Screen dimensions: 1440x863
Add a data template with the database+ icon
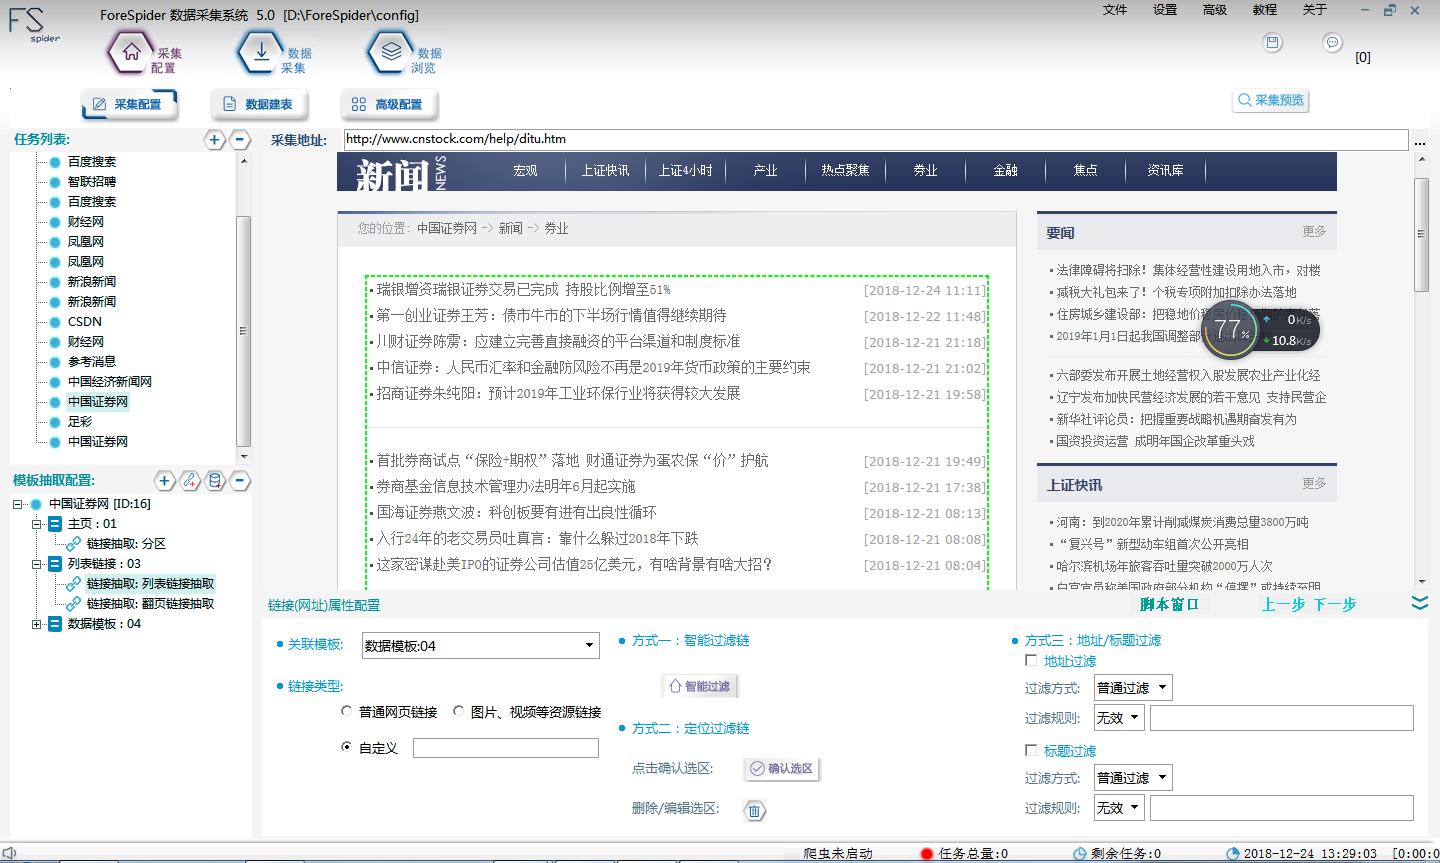click(215, 481)
